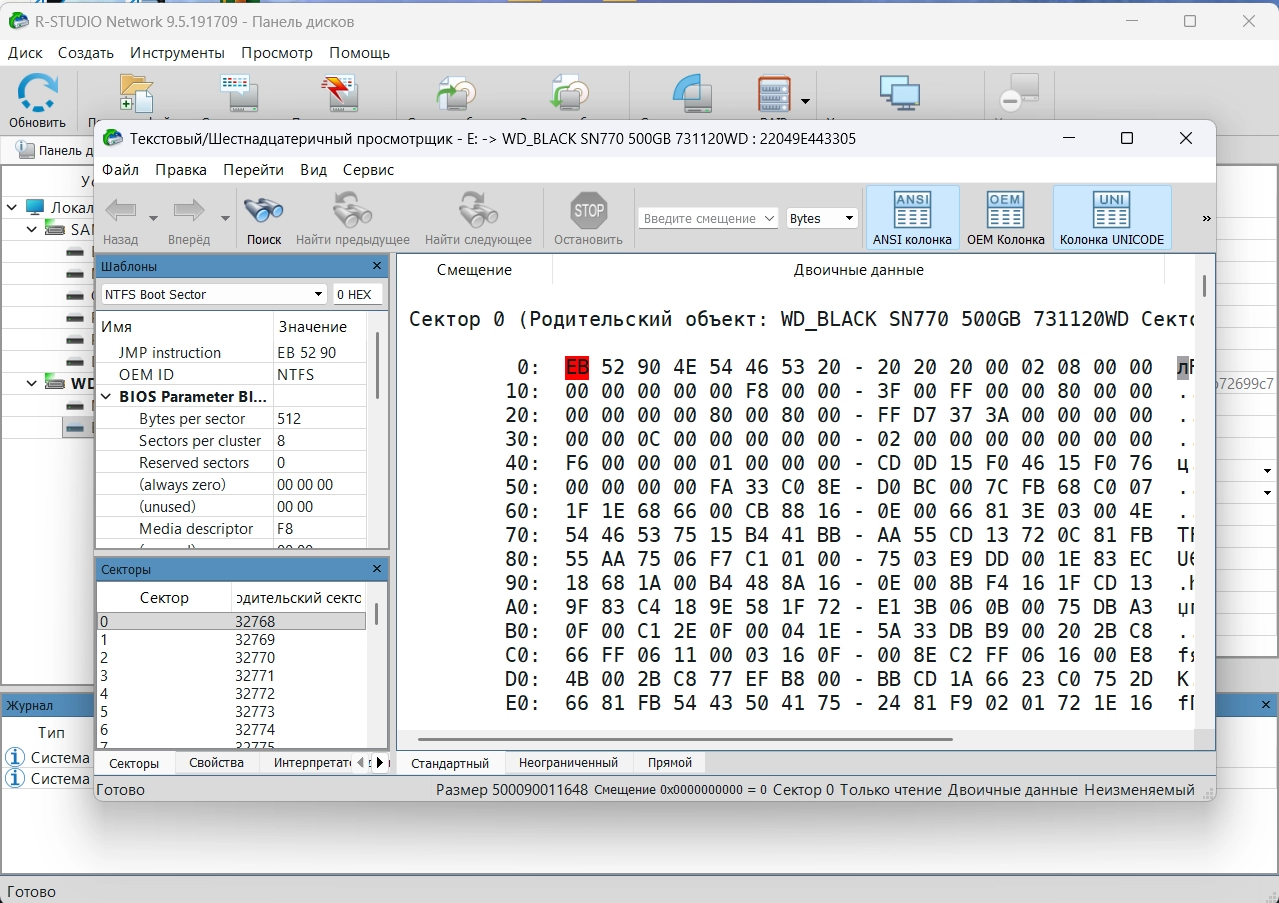Open the Просмотр menu in main window

click(x=277, y=53)
